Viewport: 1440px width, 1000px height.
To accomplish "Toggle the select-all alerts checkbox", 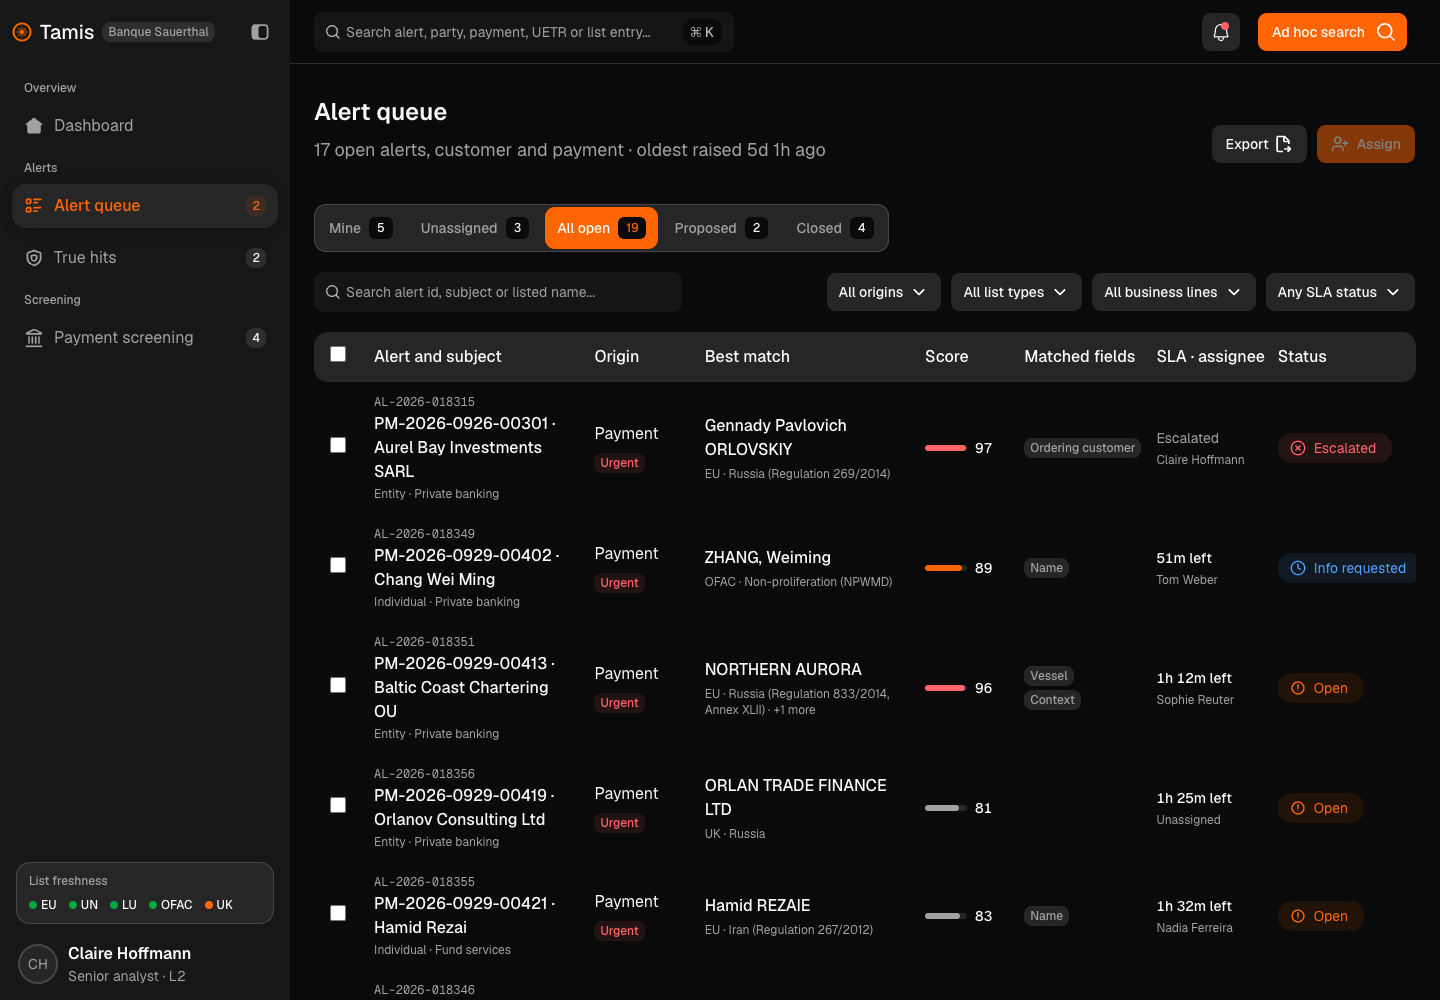I will tap(338, 354).
